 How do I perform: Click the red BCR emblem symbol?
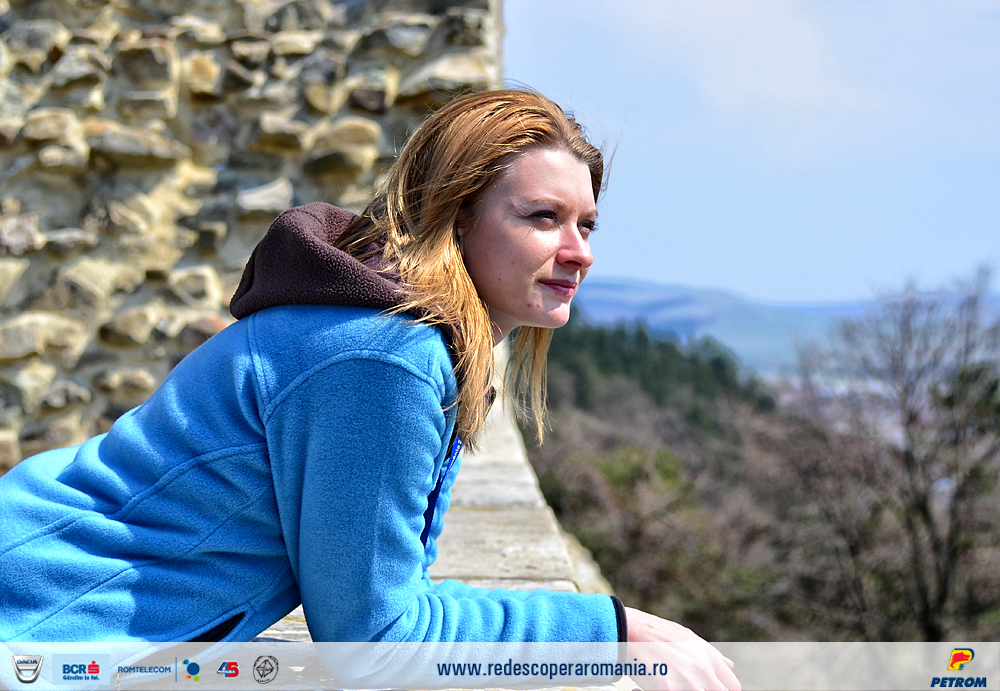click(x=93, y=665)
